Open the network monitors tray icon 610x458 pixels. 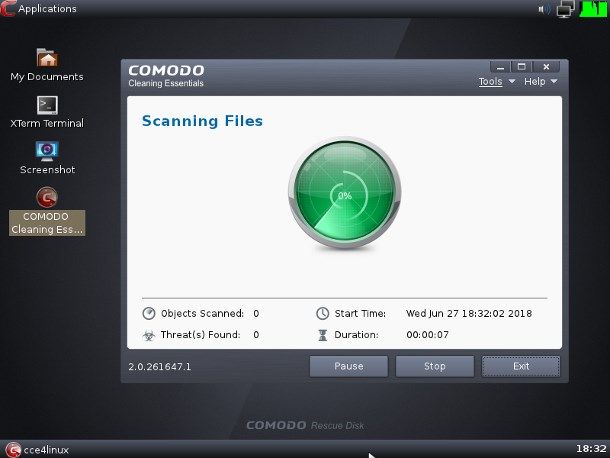point(565,9)
